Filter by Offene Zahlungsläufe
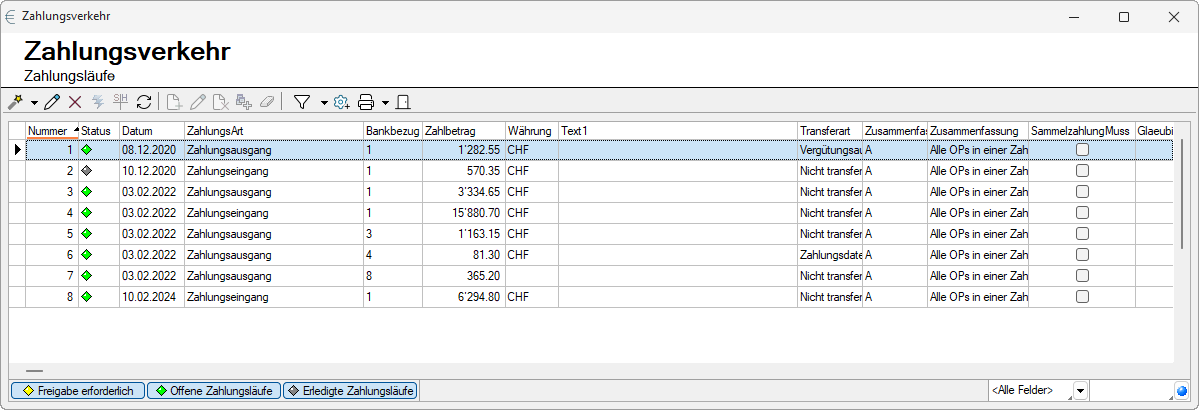 pos(213,390)
